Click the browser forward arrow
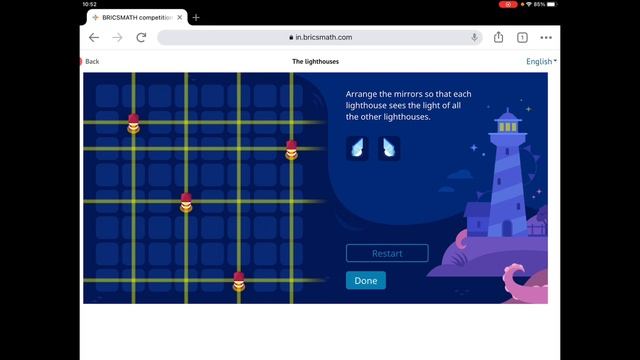This screenshot has height=360, width=640. click(x=118, y=38)
